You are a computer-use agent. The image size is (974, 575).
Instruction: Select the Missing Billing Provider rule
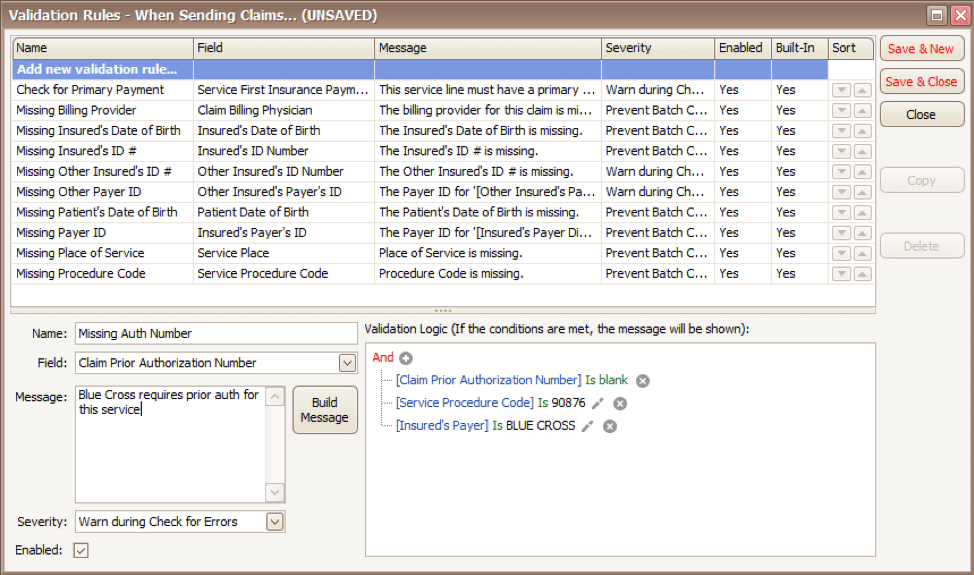420,111
